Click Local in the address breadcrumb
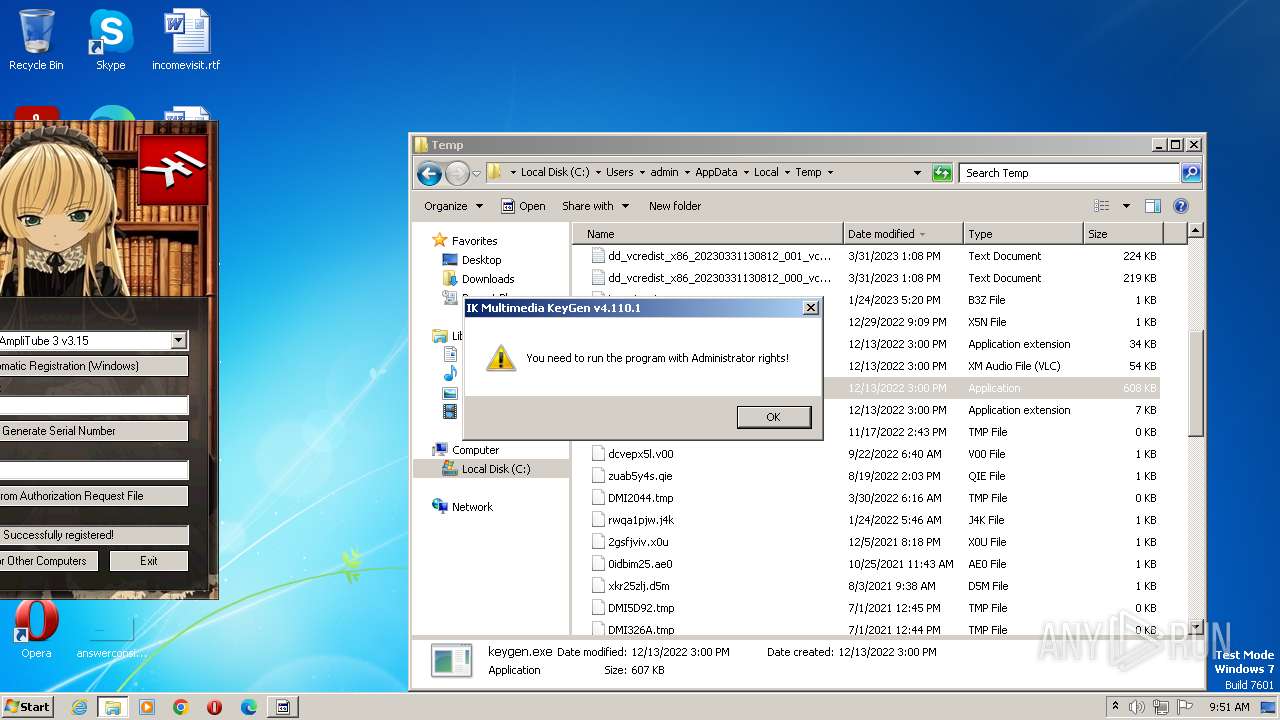The width and height of the screenshot is (1280, 720). pos(766,173)
